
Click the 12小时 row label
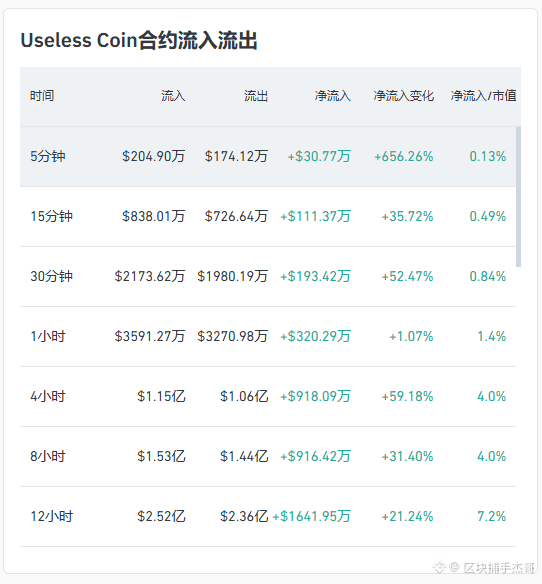tap(51, 516)
